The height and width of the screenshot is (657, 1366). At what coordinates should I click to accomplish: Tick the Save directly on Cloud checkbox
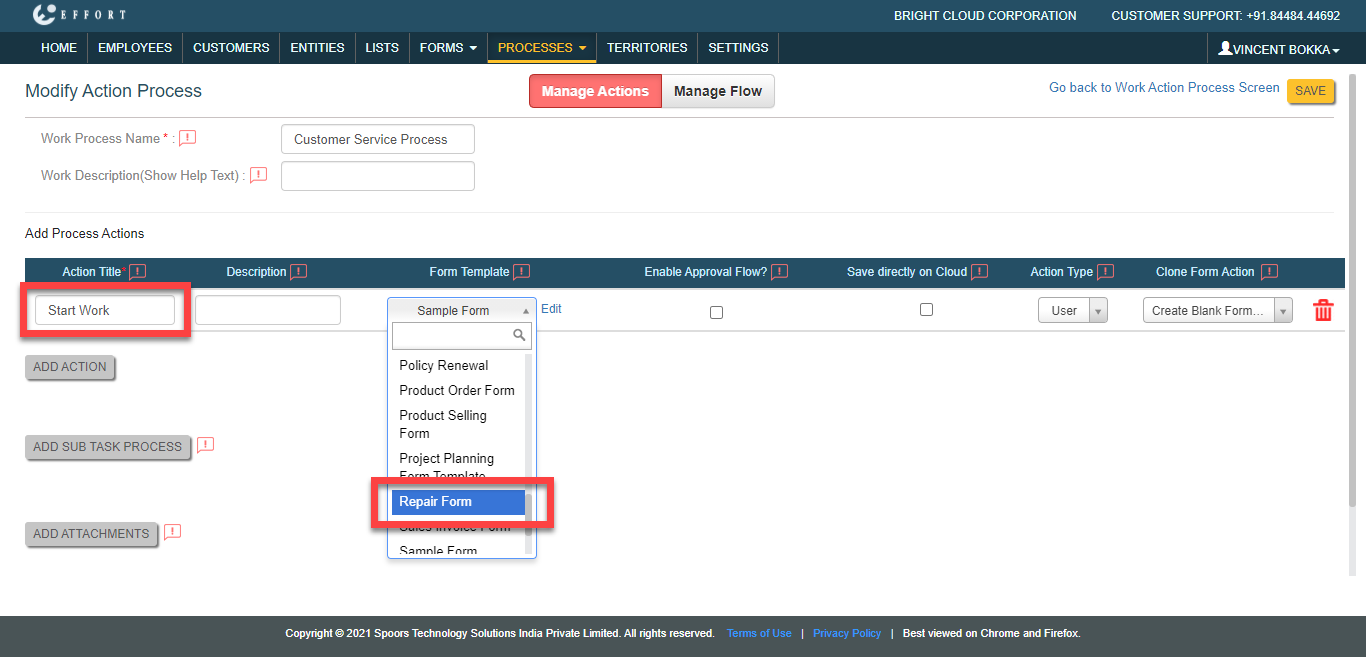pos(926,310)
